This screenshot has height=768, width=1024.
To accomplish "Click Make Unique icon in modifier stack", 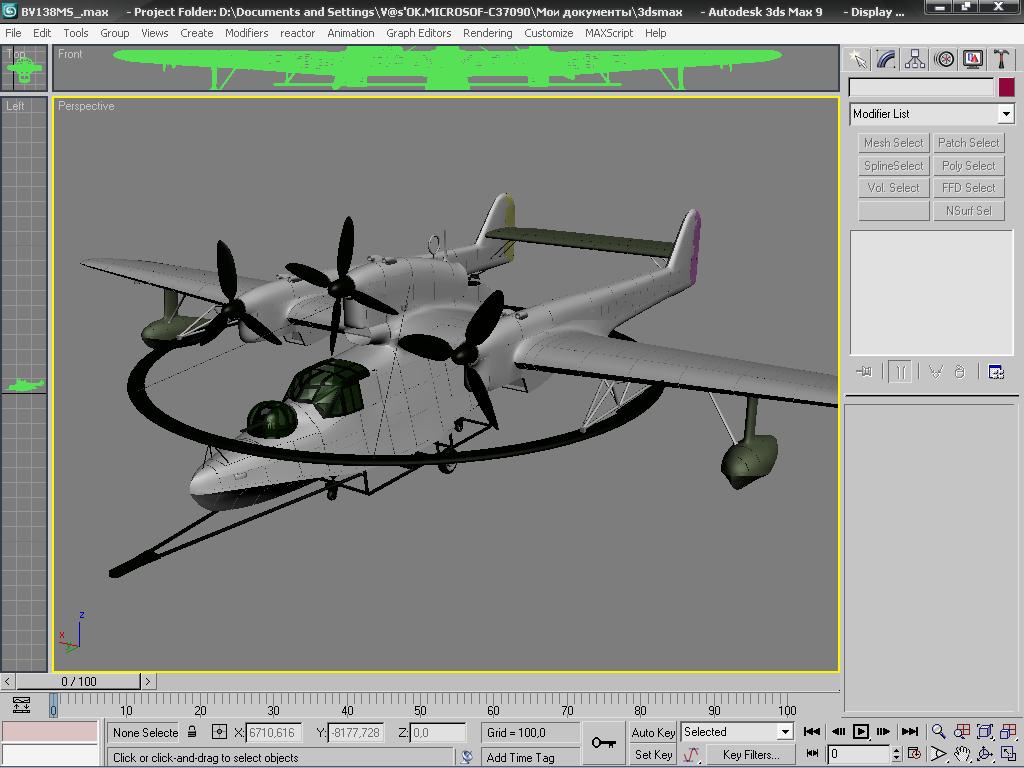I will pos(935,372).
